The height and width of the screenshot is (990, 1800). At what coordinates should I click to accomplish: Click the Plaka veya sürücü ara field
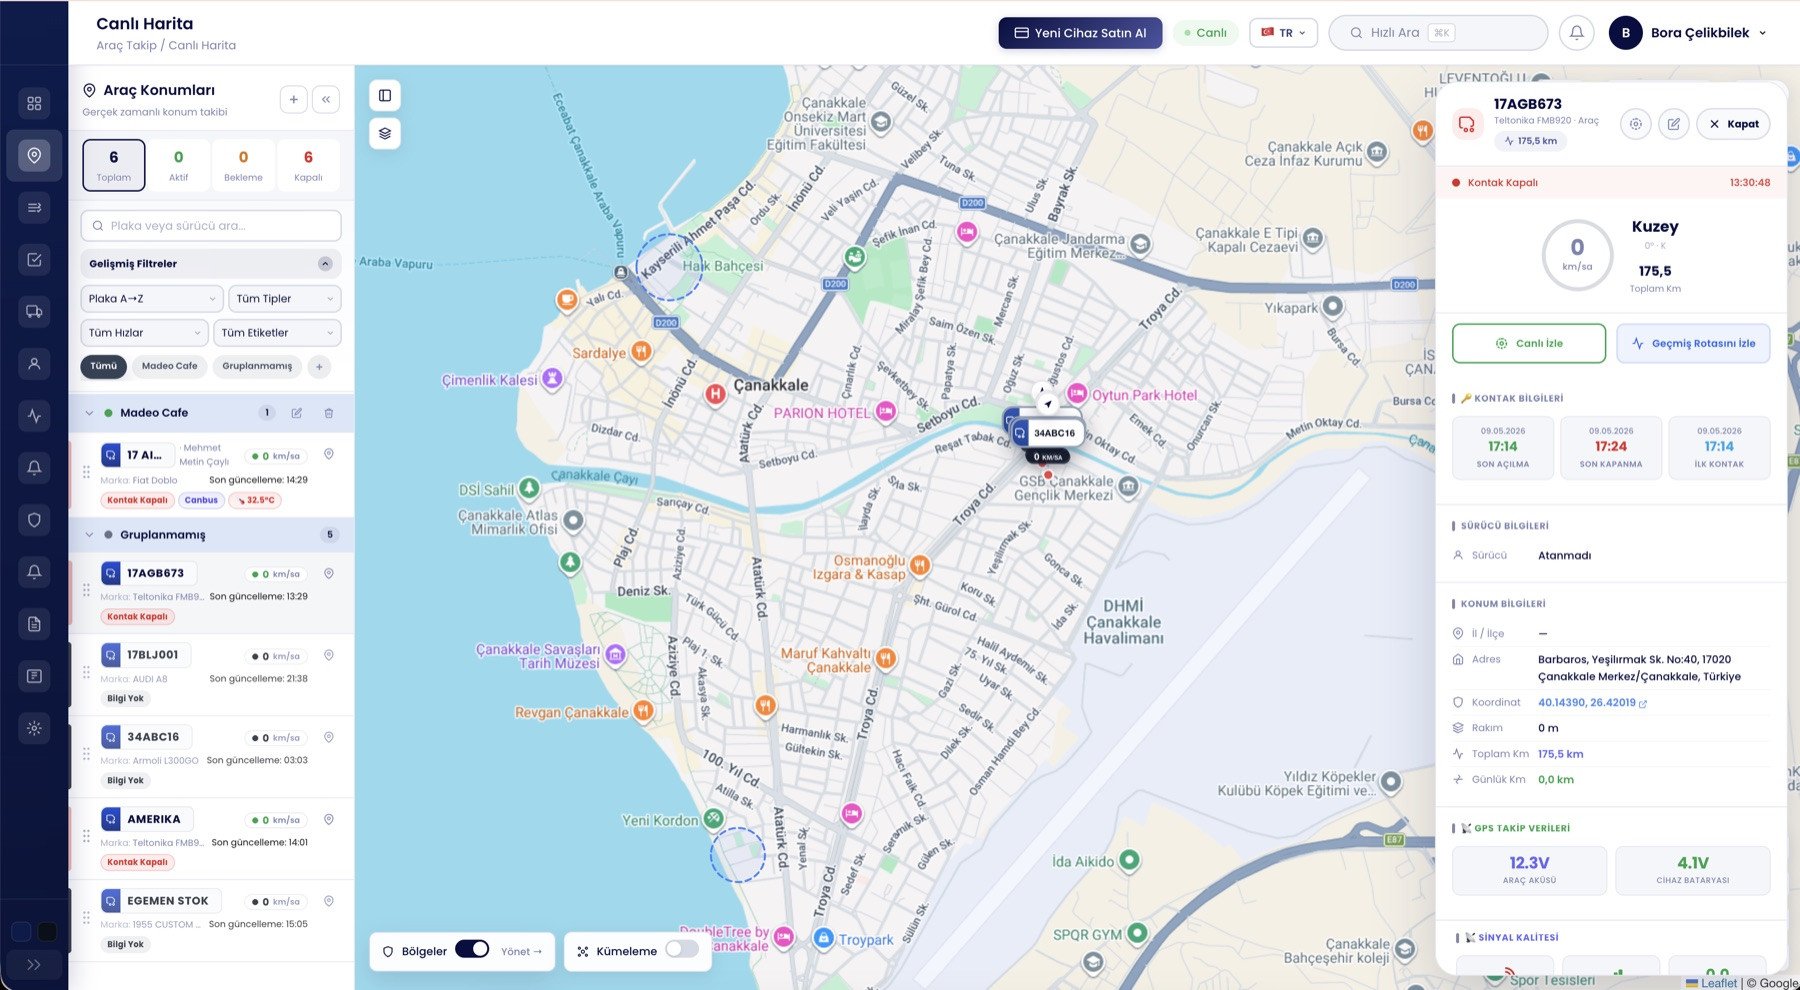211,226
